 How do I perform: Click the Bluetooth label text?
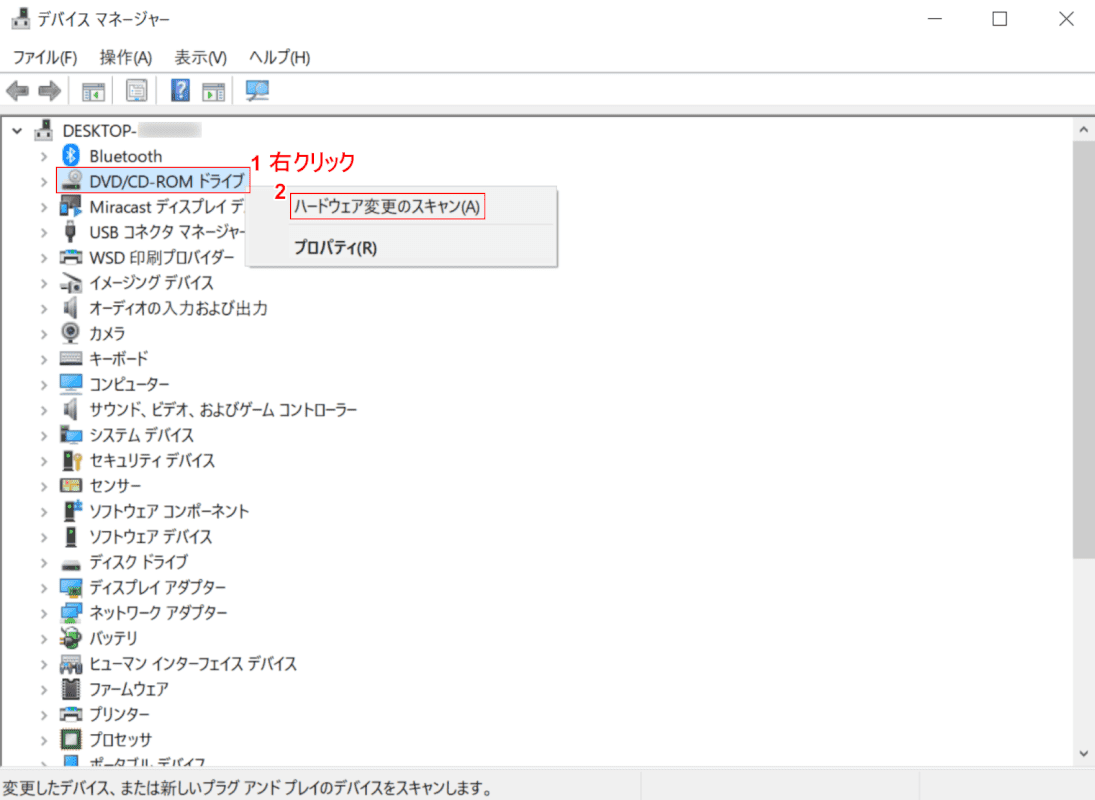click(126, 156)
